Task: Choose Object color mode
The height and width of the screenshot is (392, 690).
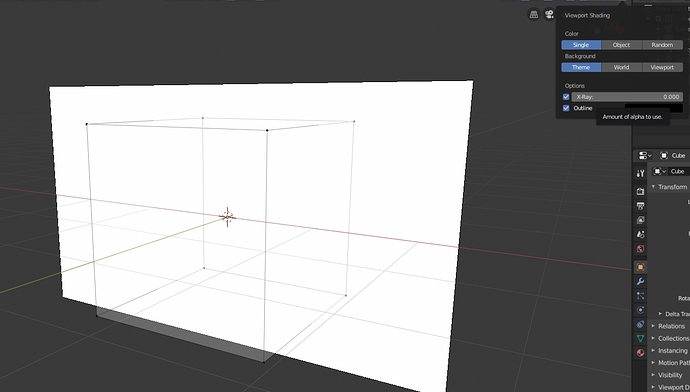Action: point(621,45)
